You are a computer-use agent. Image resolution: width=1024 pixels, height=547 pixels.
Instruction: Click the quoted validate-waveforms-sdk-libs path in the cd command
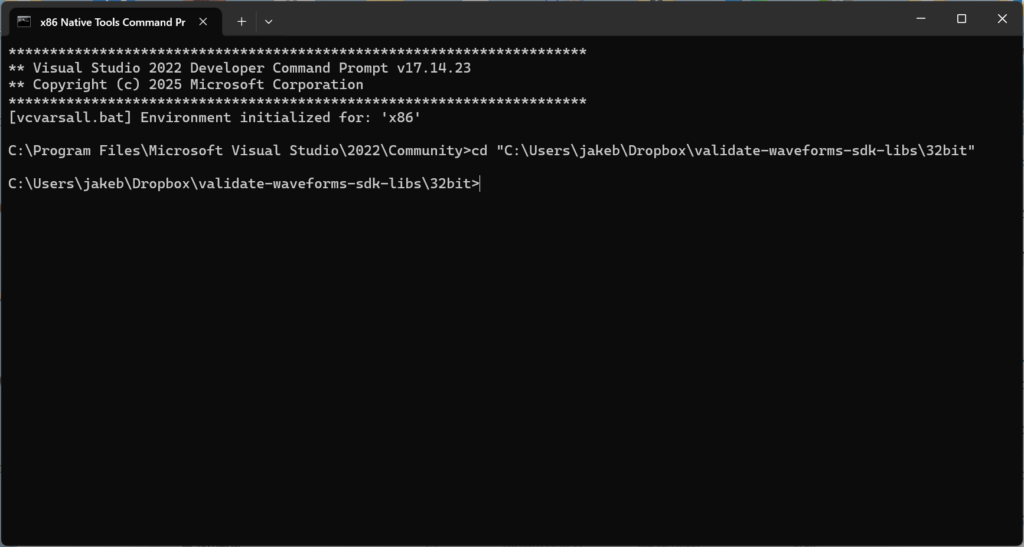(735, 150)
